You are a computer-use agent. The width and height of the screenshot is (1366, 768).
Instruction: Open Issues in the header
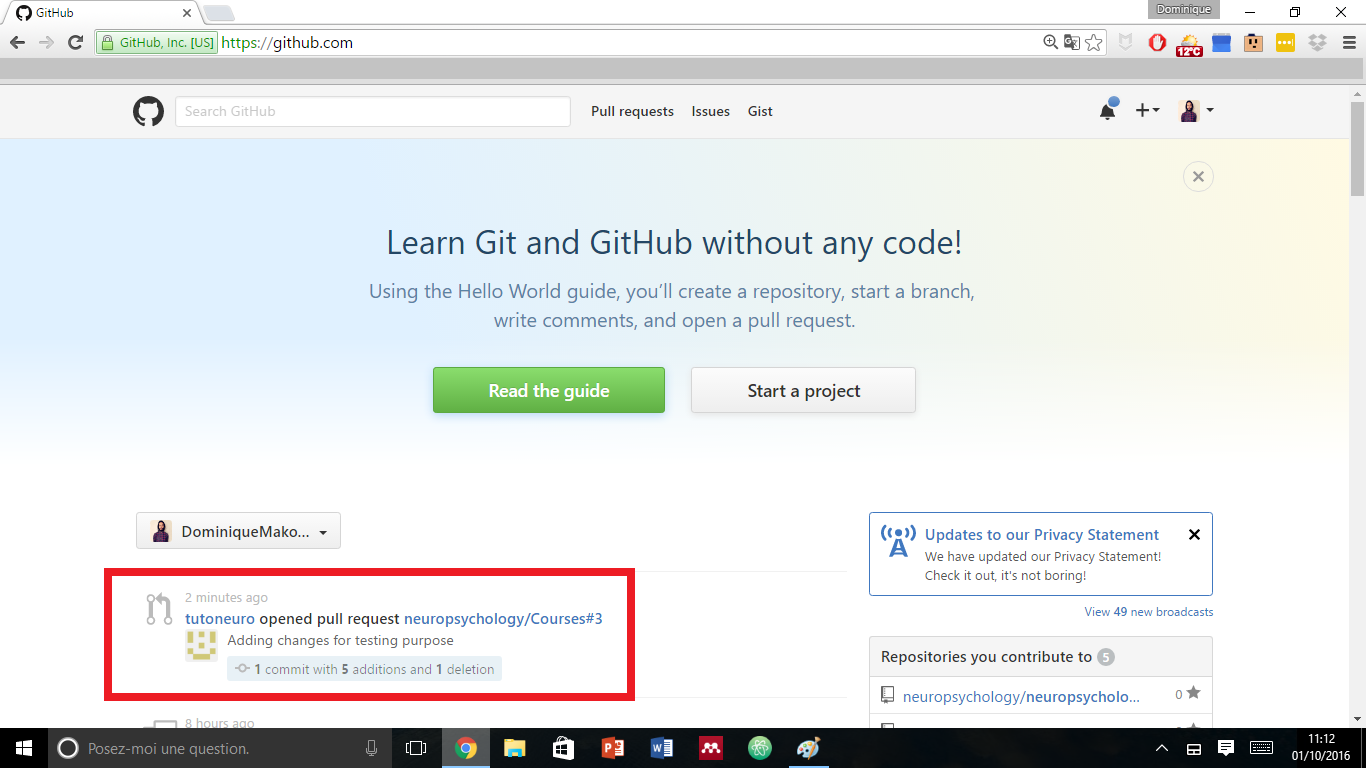(x=711, y=111)
